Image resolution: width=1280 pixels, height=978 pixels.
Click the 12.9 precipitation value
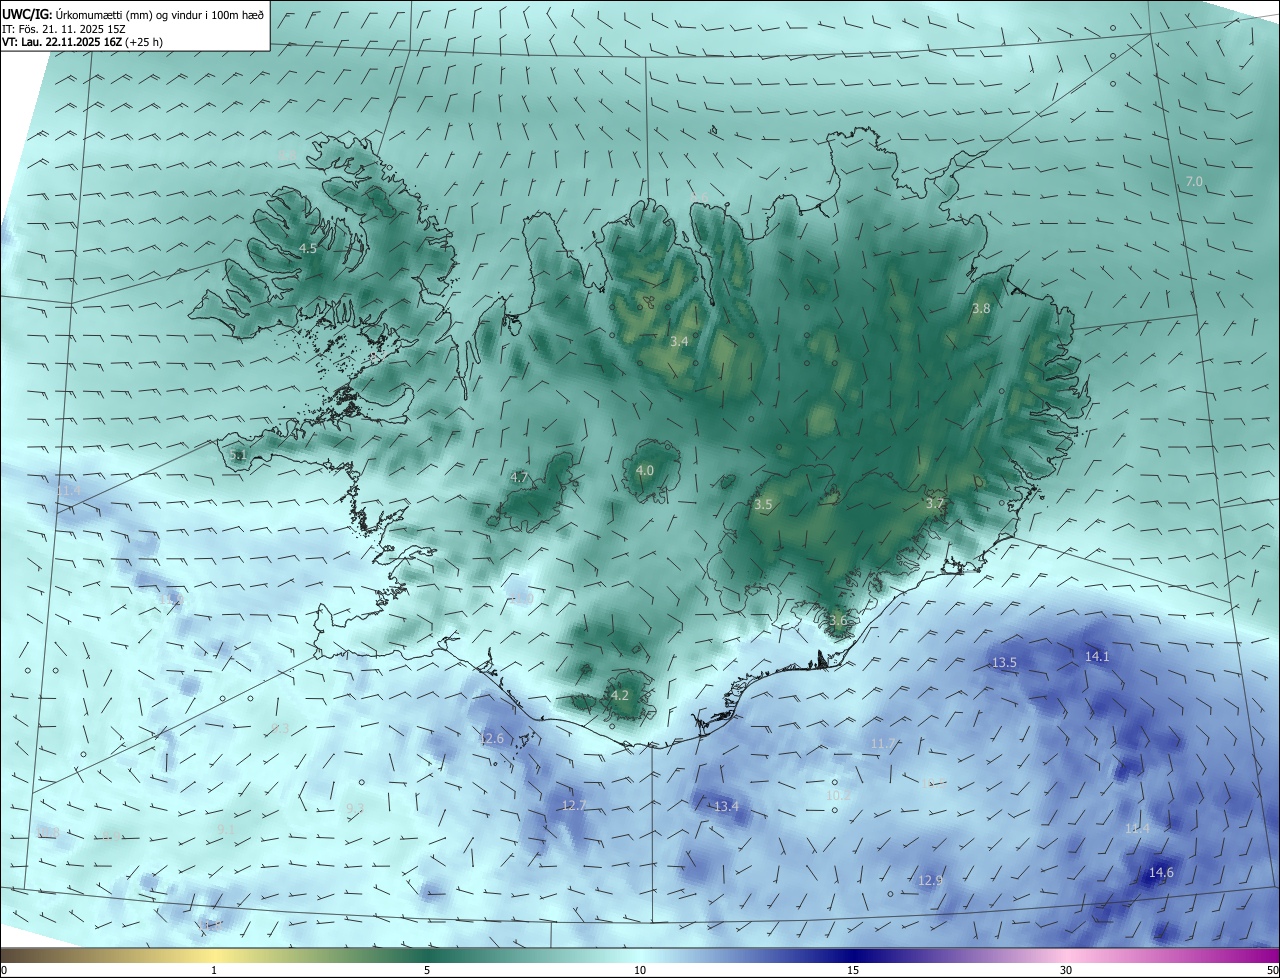point(930,880)
